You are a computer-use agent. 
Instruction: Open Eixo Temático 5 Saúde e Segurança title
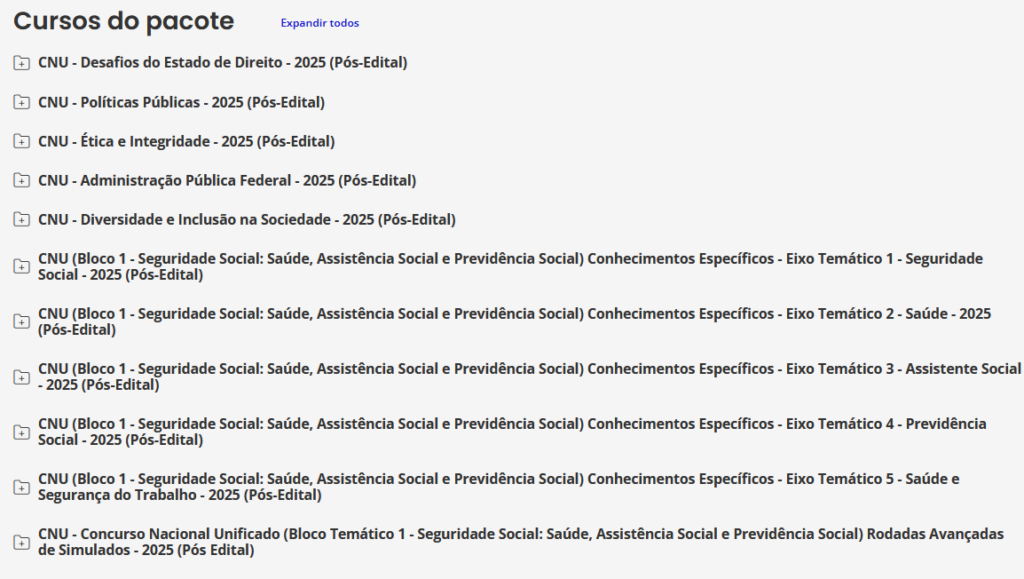pyautogui.click(x=498, y=487)
